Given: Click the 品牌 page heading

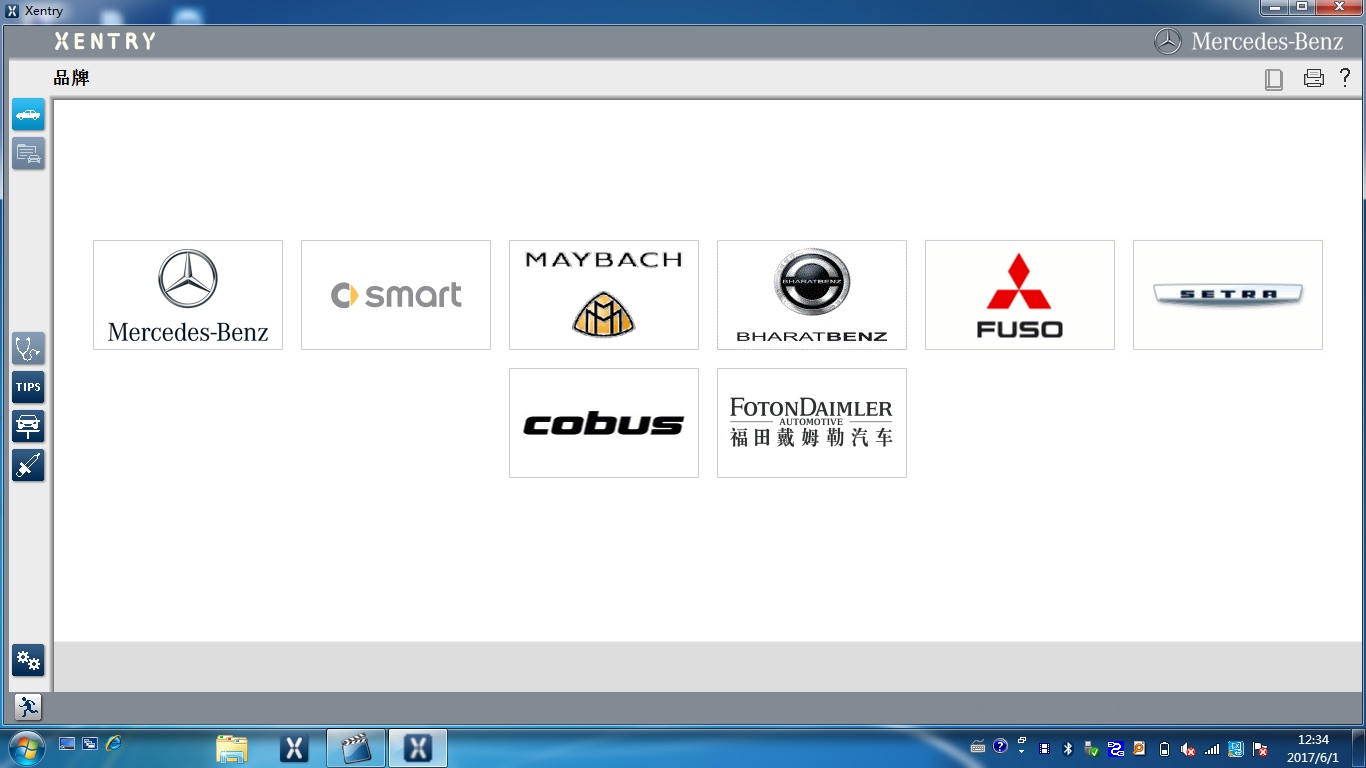Looking at the screenshot, I should point(72,78).
